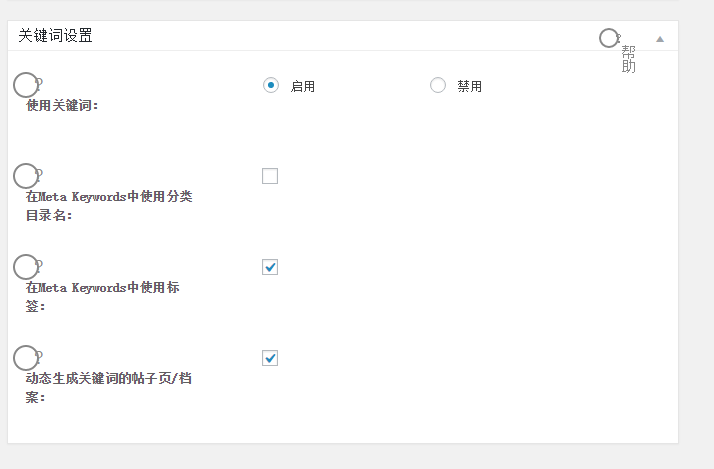Click help icon for 动态生成关键词 option
Screen dimensions: 714x469
26,357
